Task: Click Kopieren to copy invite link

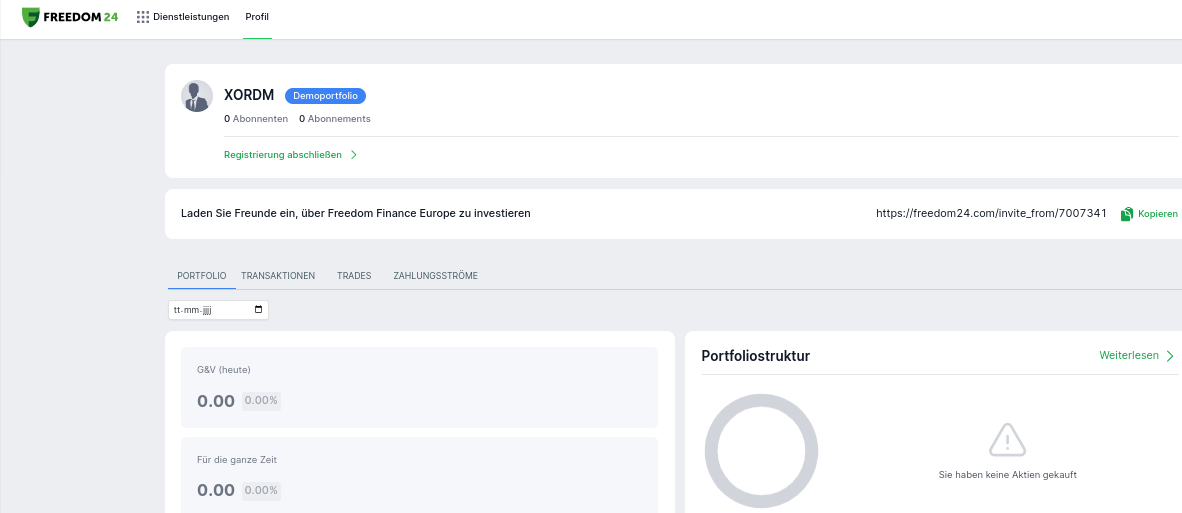Action: 1158,214
